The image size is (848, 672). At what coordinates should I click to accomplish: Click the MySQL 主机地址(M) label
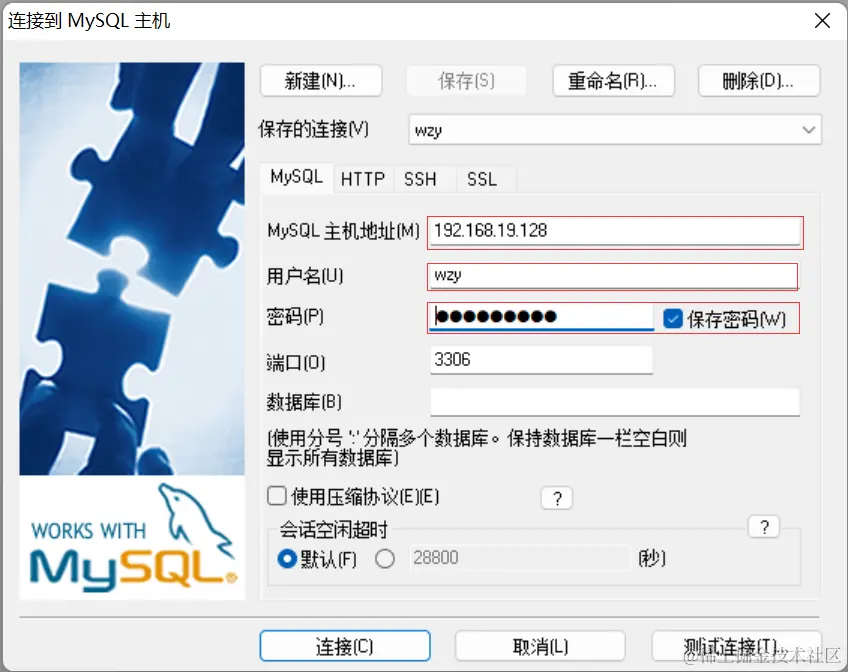[343, 231]
